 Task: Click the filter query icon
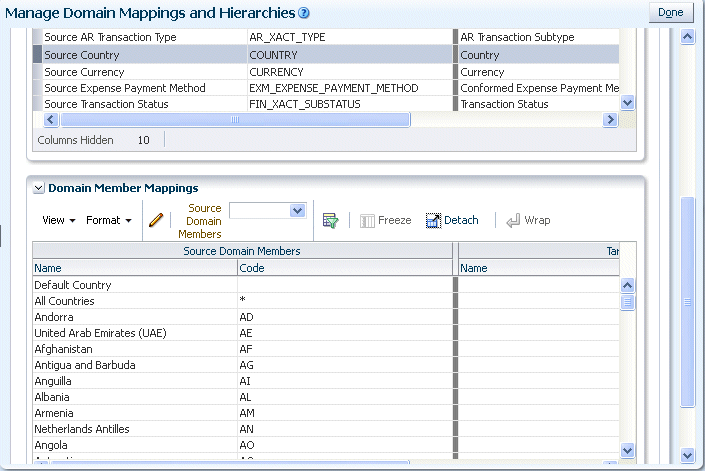point(330,221)
